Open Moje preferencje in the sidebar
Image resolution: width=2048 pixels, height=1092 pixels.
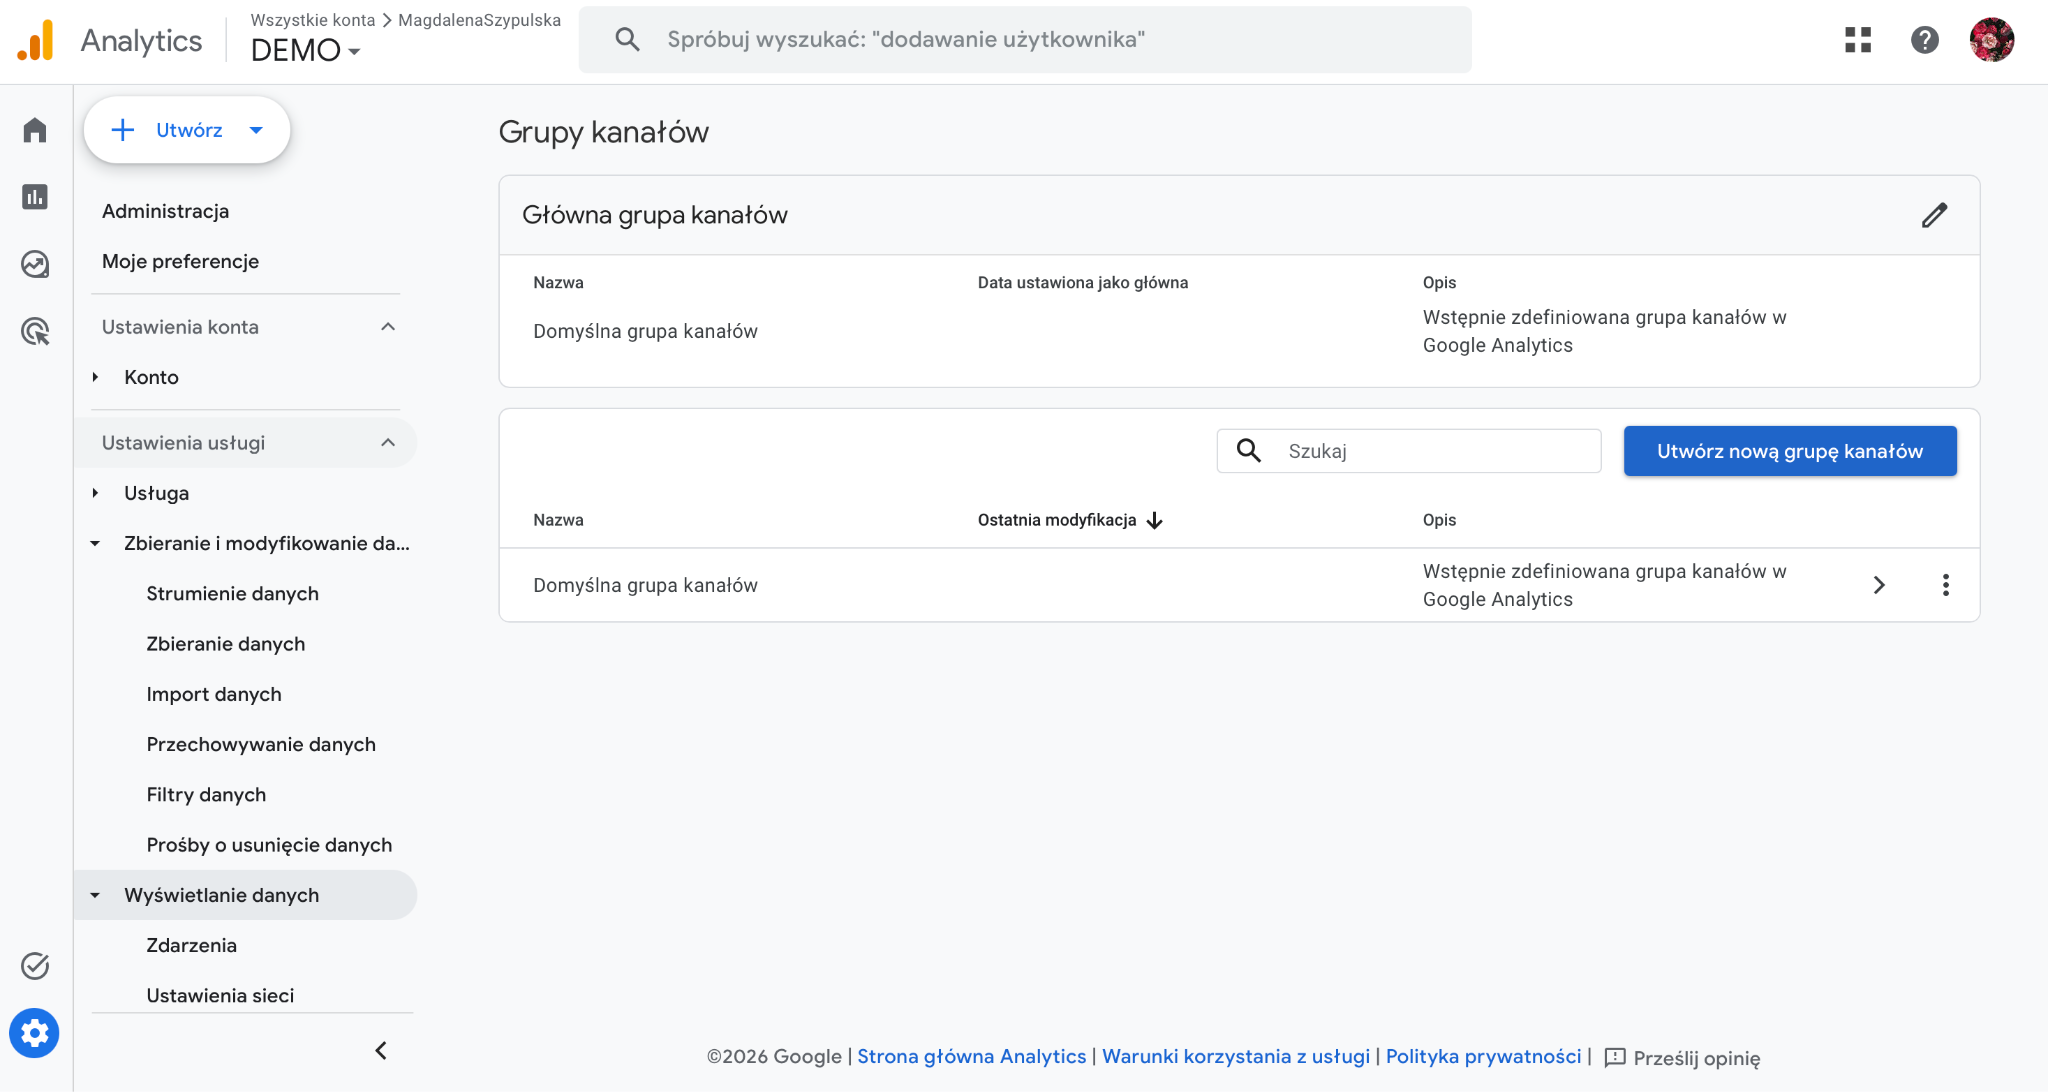[181, 261]
